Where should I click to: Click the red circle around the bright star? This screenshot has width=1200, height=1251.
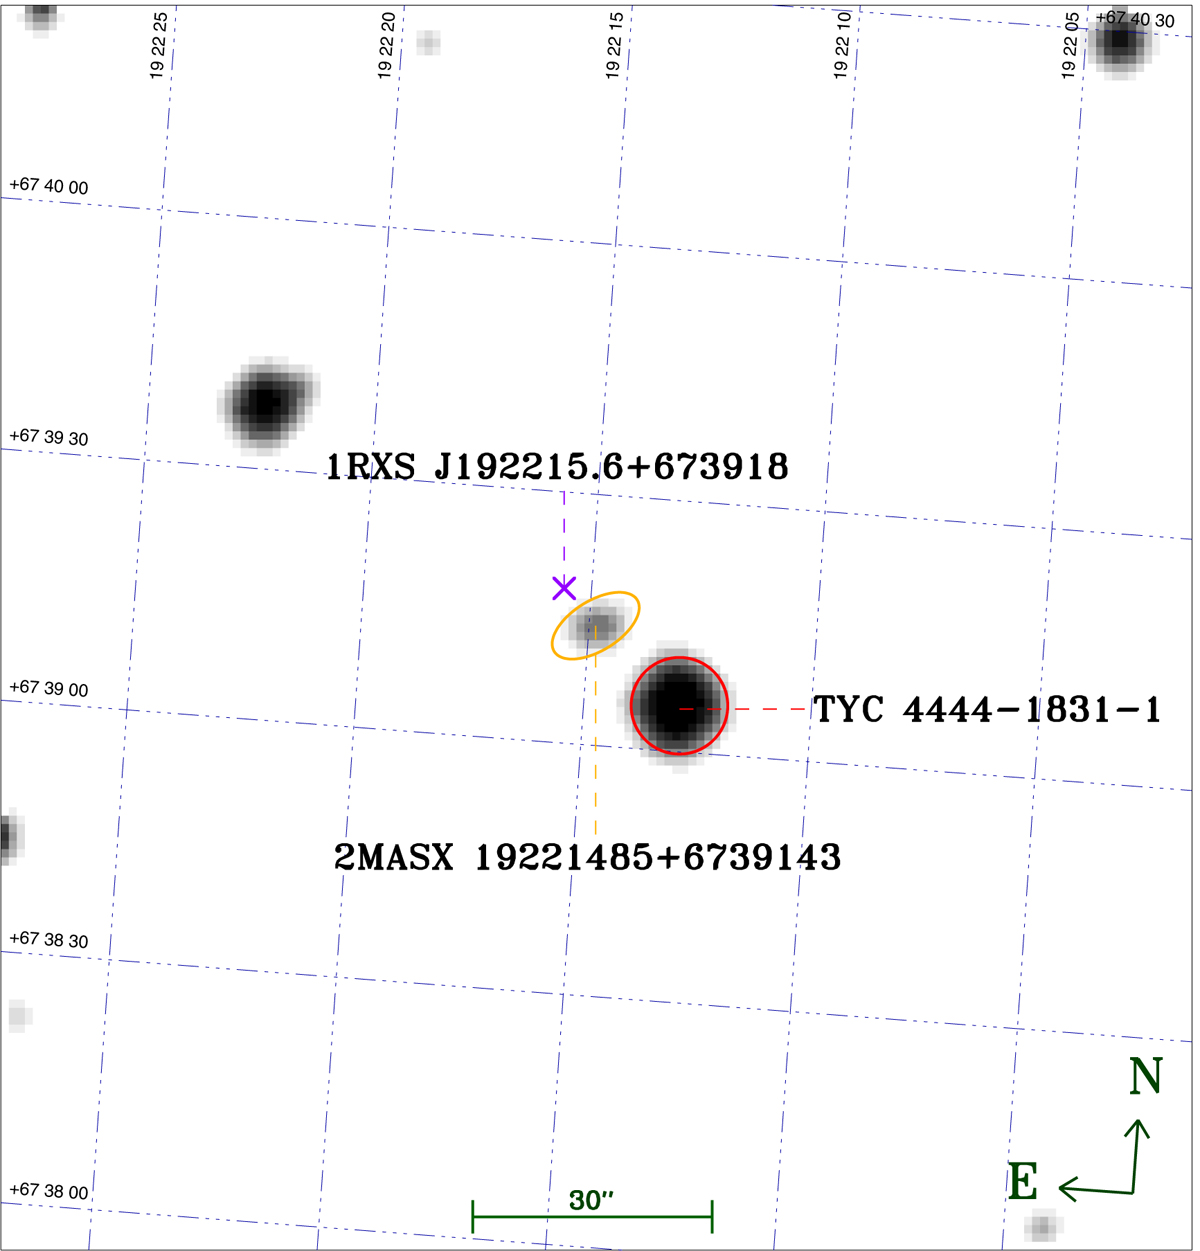(x=679, y=706)
